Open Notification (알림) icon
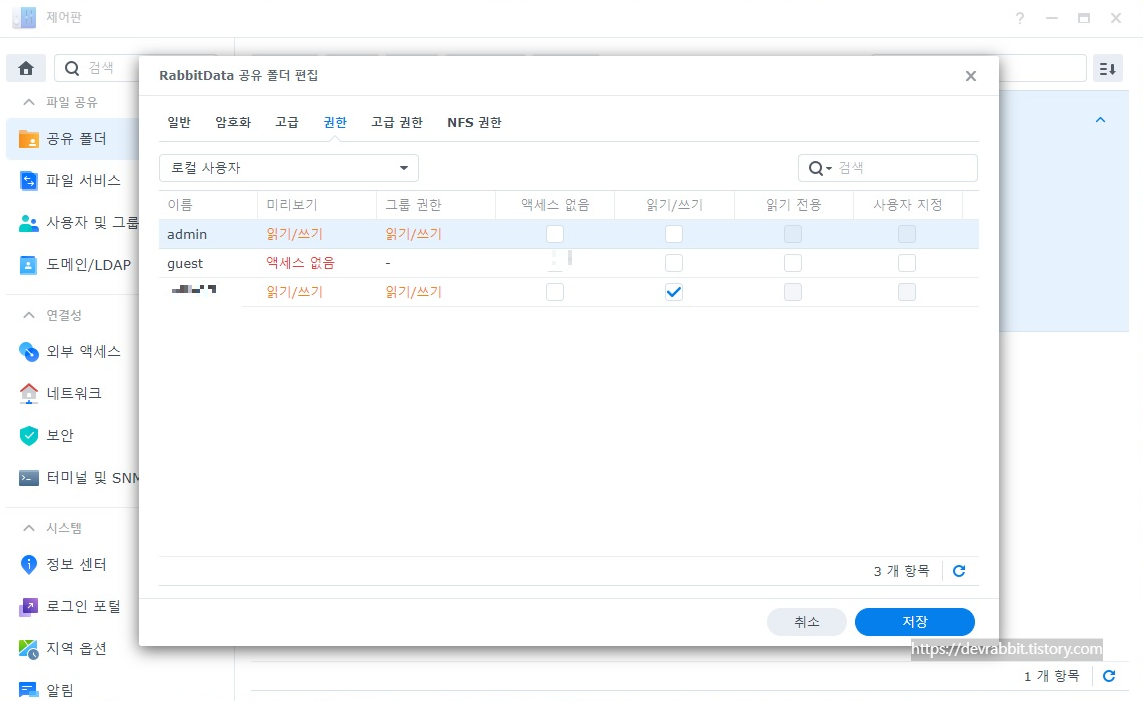The height and width of the screenshot is (701, 1143). click(28, 689)
